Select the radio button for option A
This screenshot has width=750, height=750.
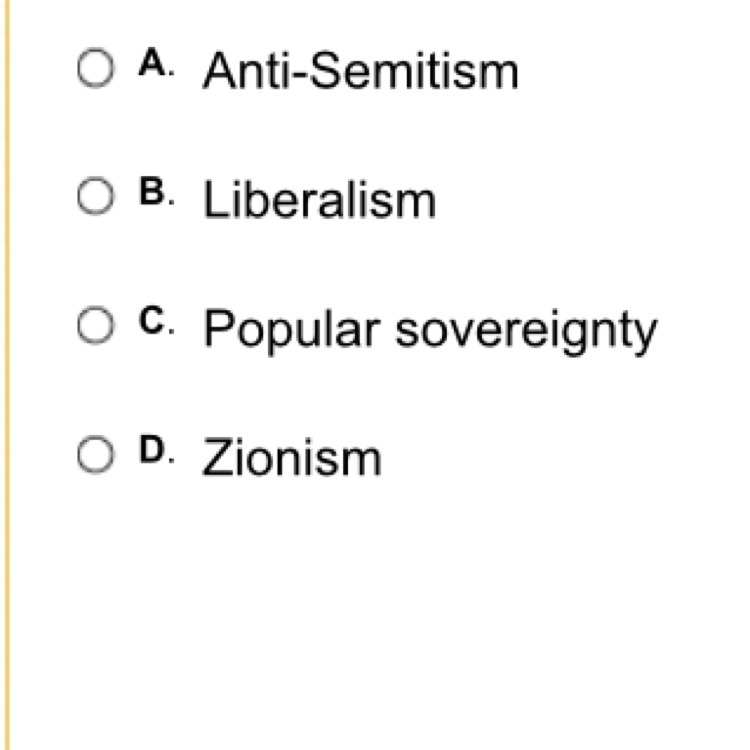[x=96, y=67]
